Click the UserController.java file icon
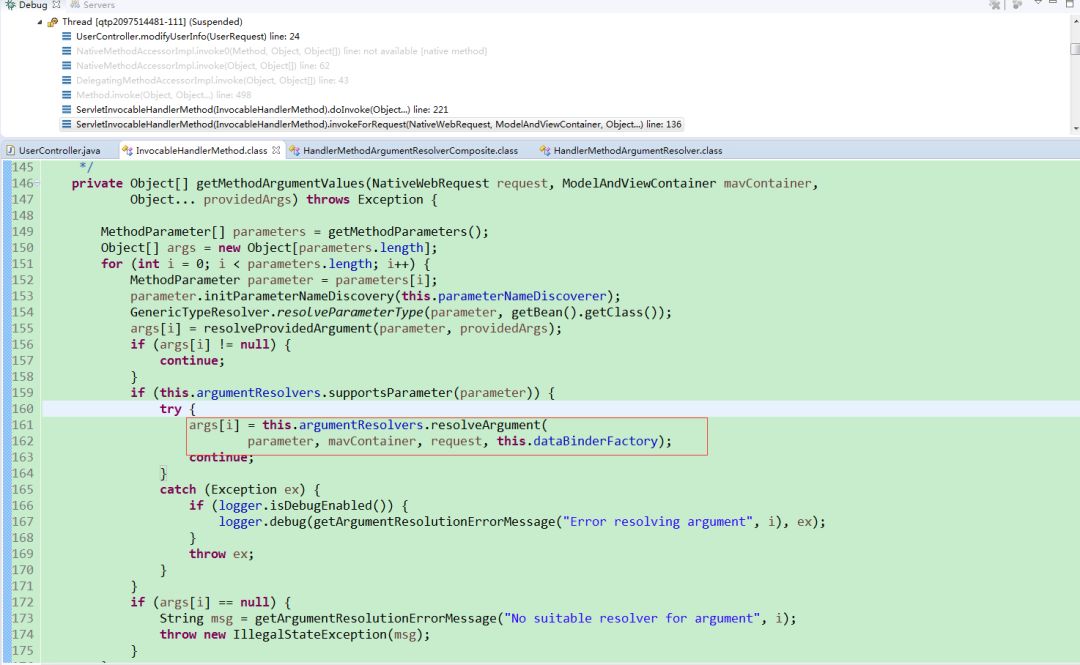Screen dimensions: 1080x665 point(10,150)
